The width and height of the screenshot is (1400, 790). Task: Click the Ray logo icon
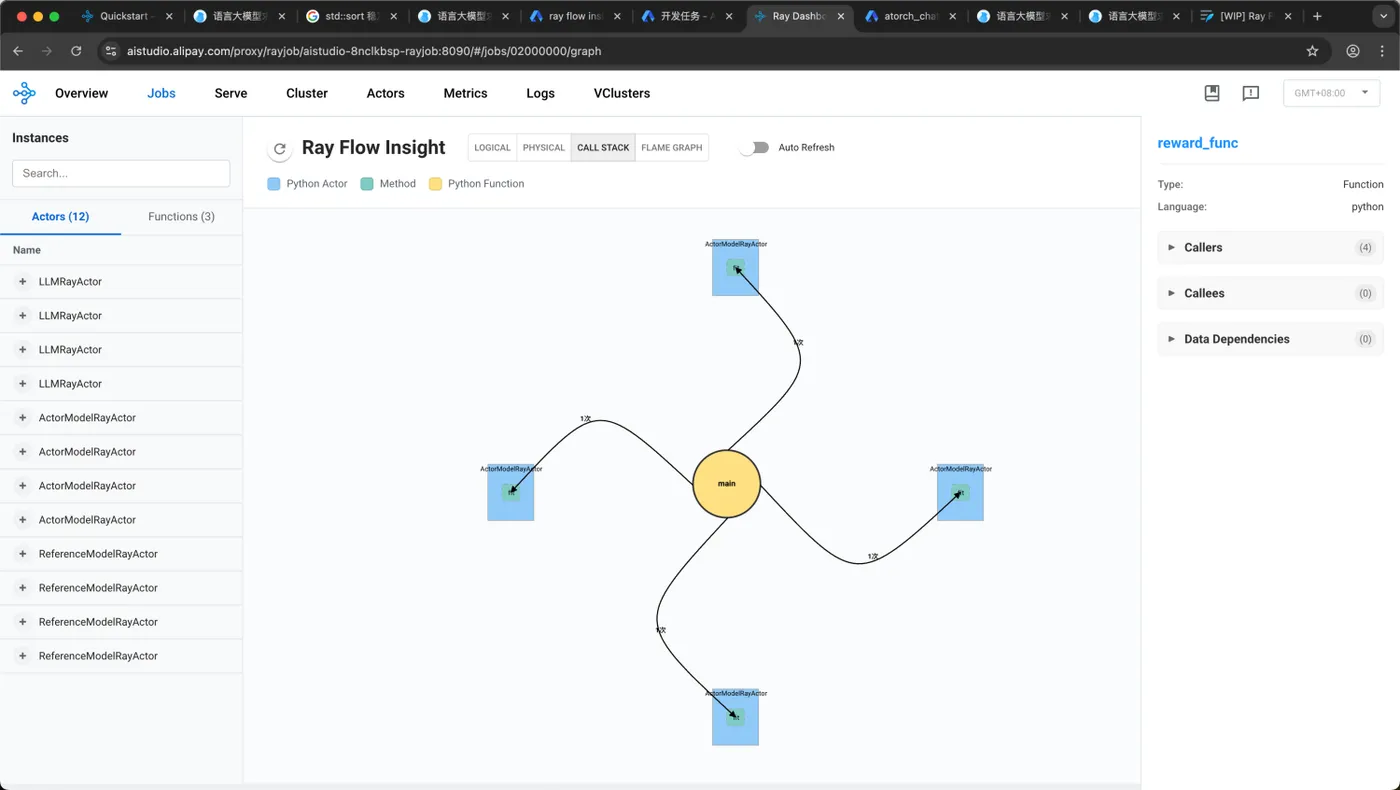tap(24, 93)
